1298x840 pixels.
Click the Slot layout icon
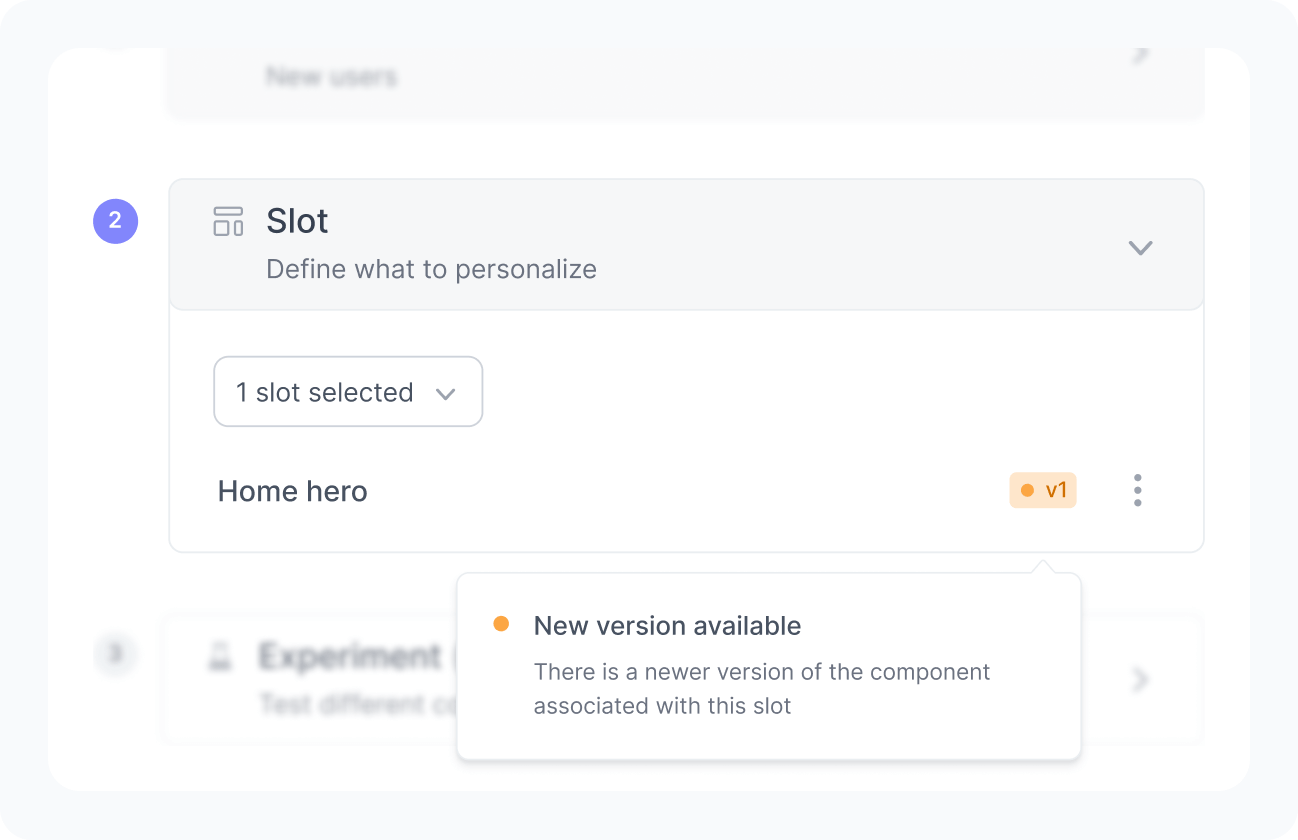(229, 221)
